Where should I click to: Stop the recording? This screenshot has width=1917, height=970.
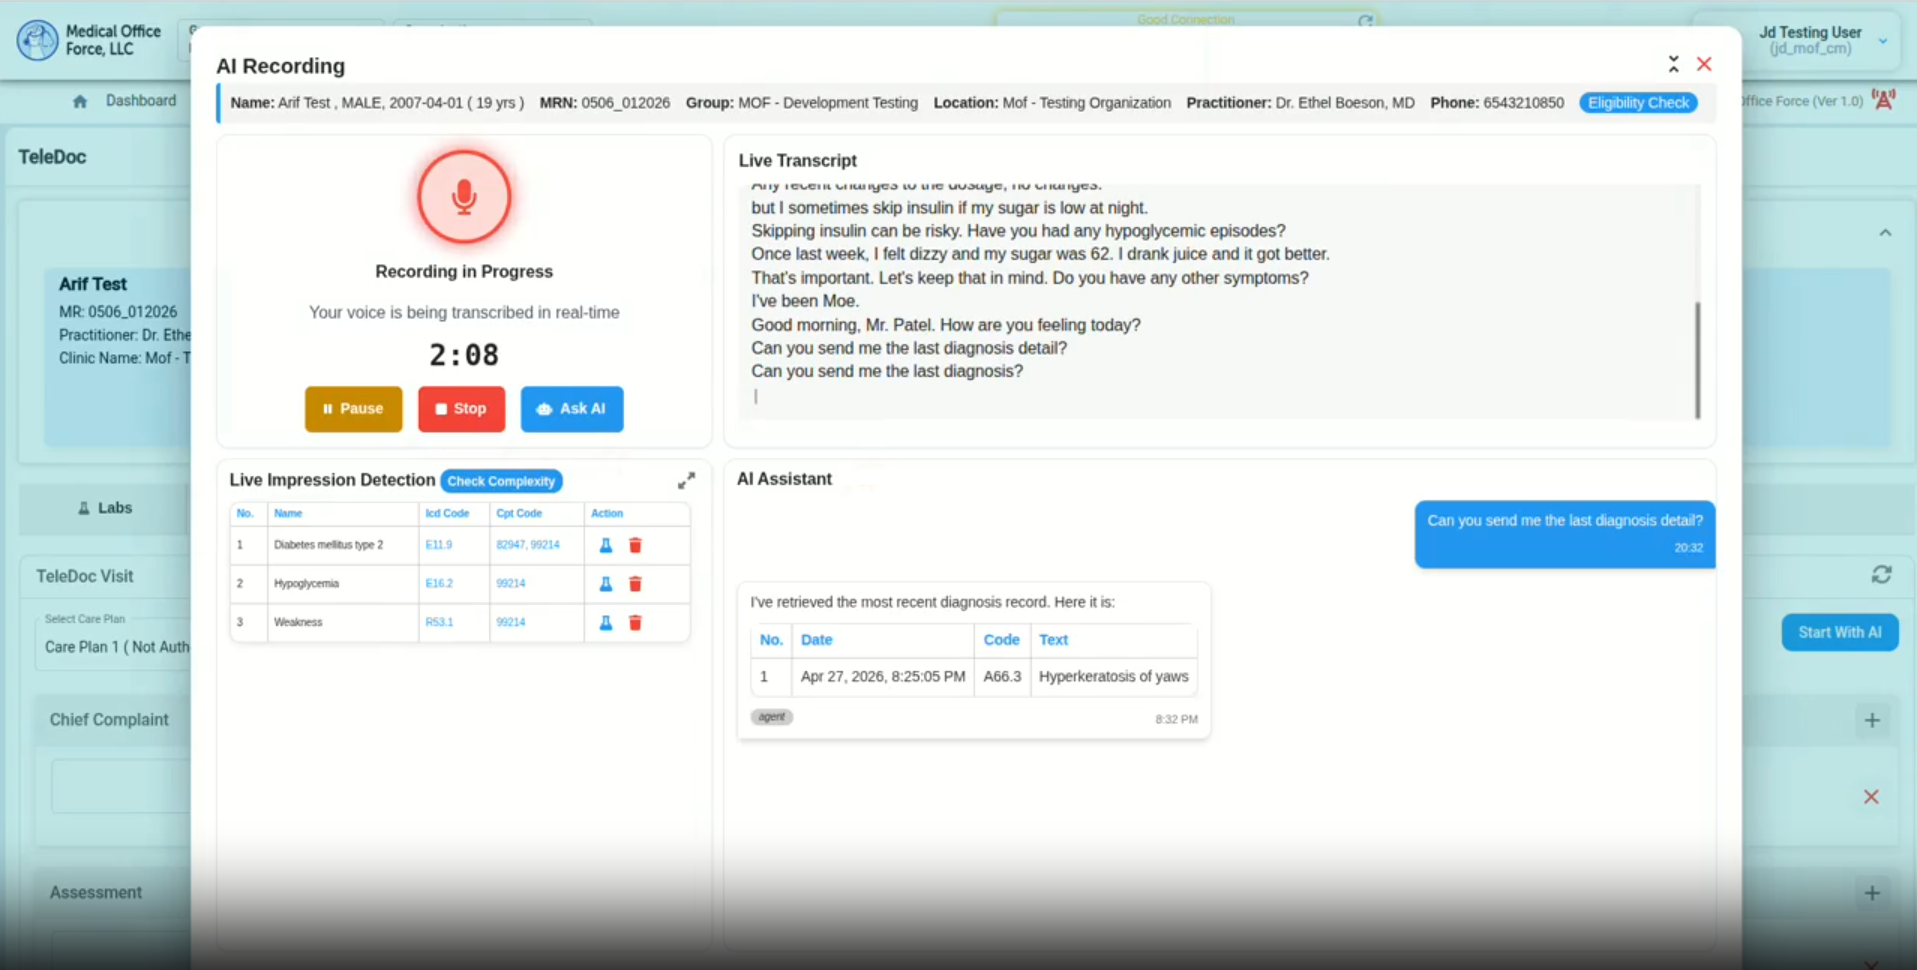(461, 409)
